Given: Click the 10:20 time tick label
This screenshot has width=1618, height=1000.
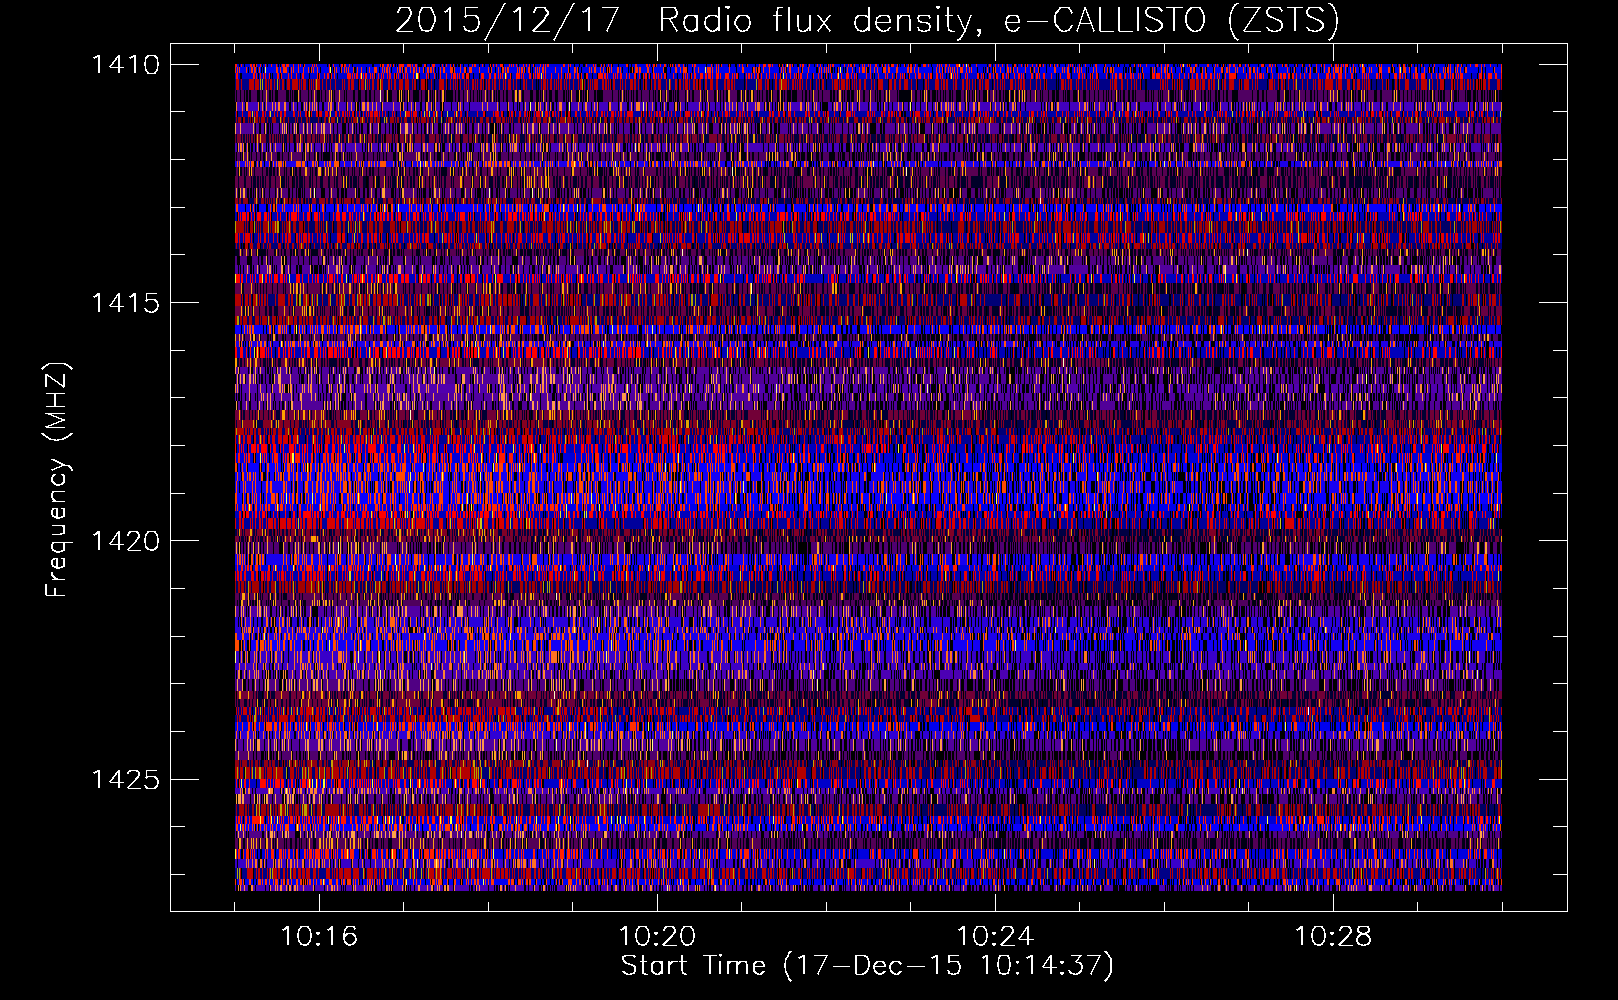Looking at the screenshot, I should (657, 937).
